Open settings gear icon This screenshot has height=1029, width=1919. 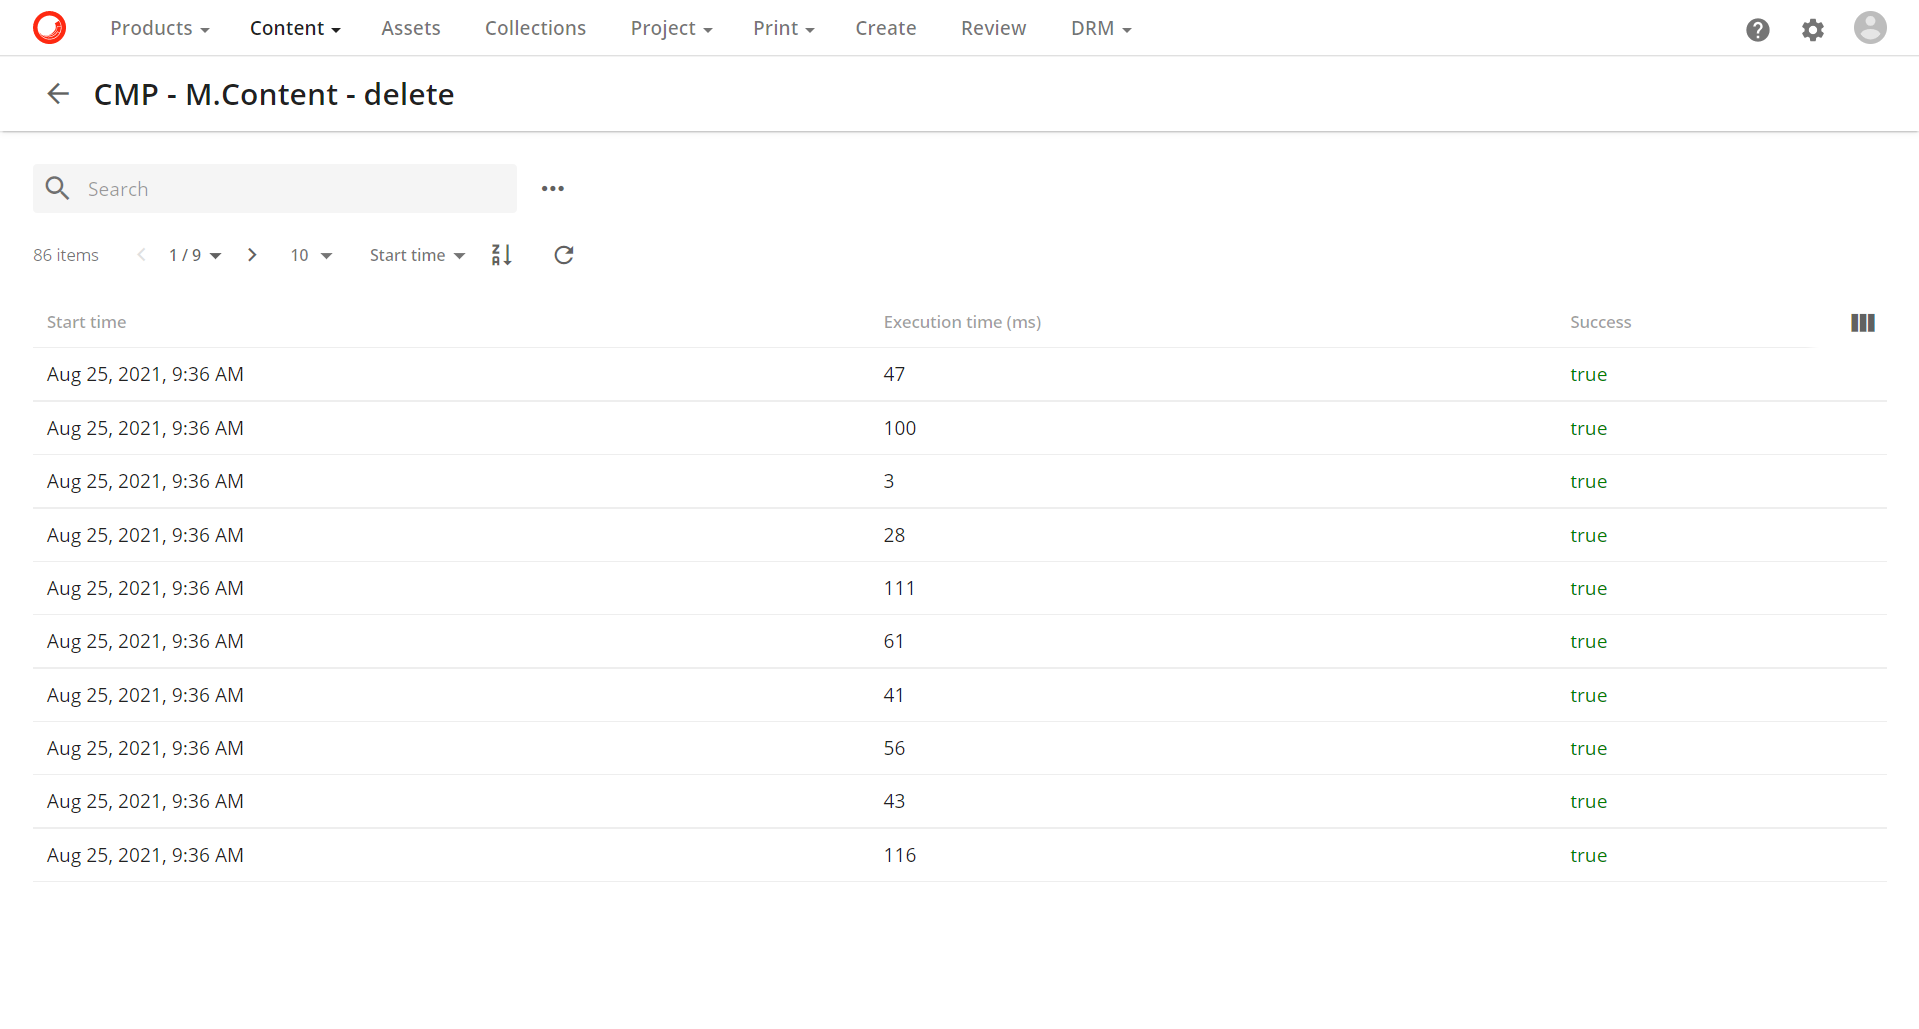[x=1812, y=30]
